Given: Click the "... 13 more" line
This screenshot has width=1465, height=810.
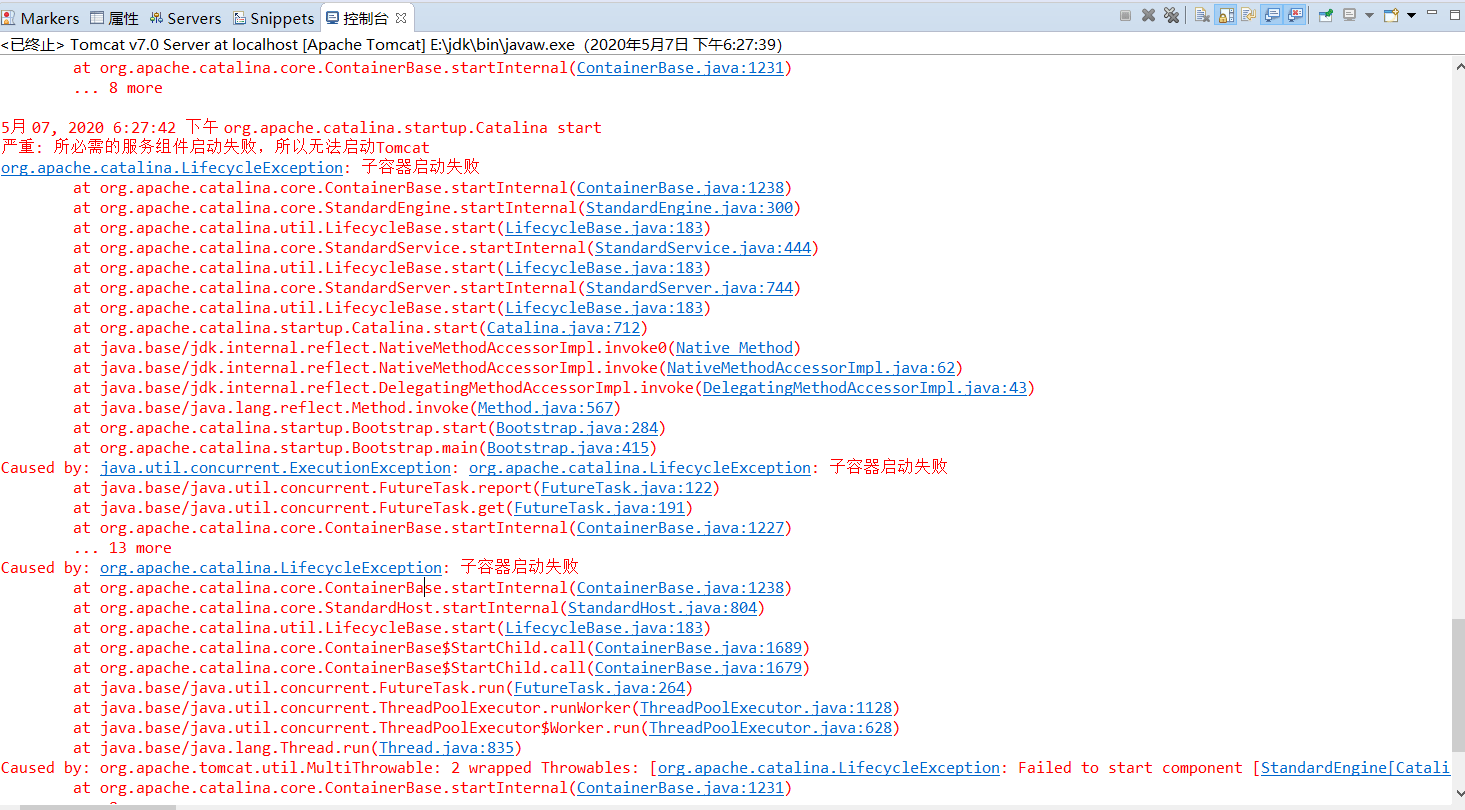Looking at the screenshot, I should [x=122, y=548].
